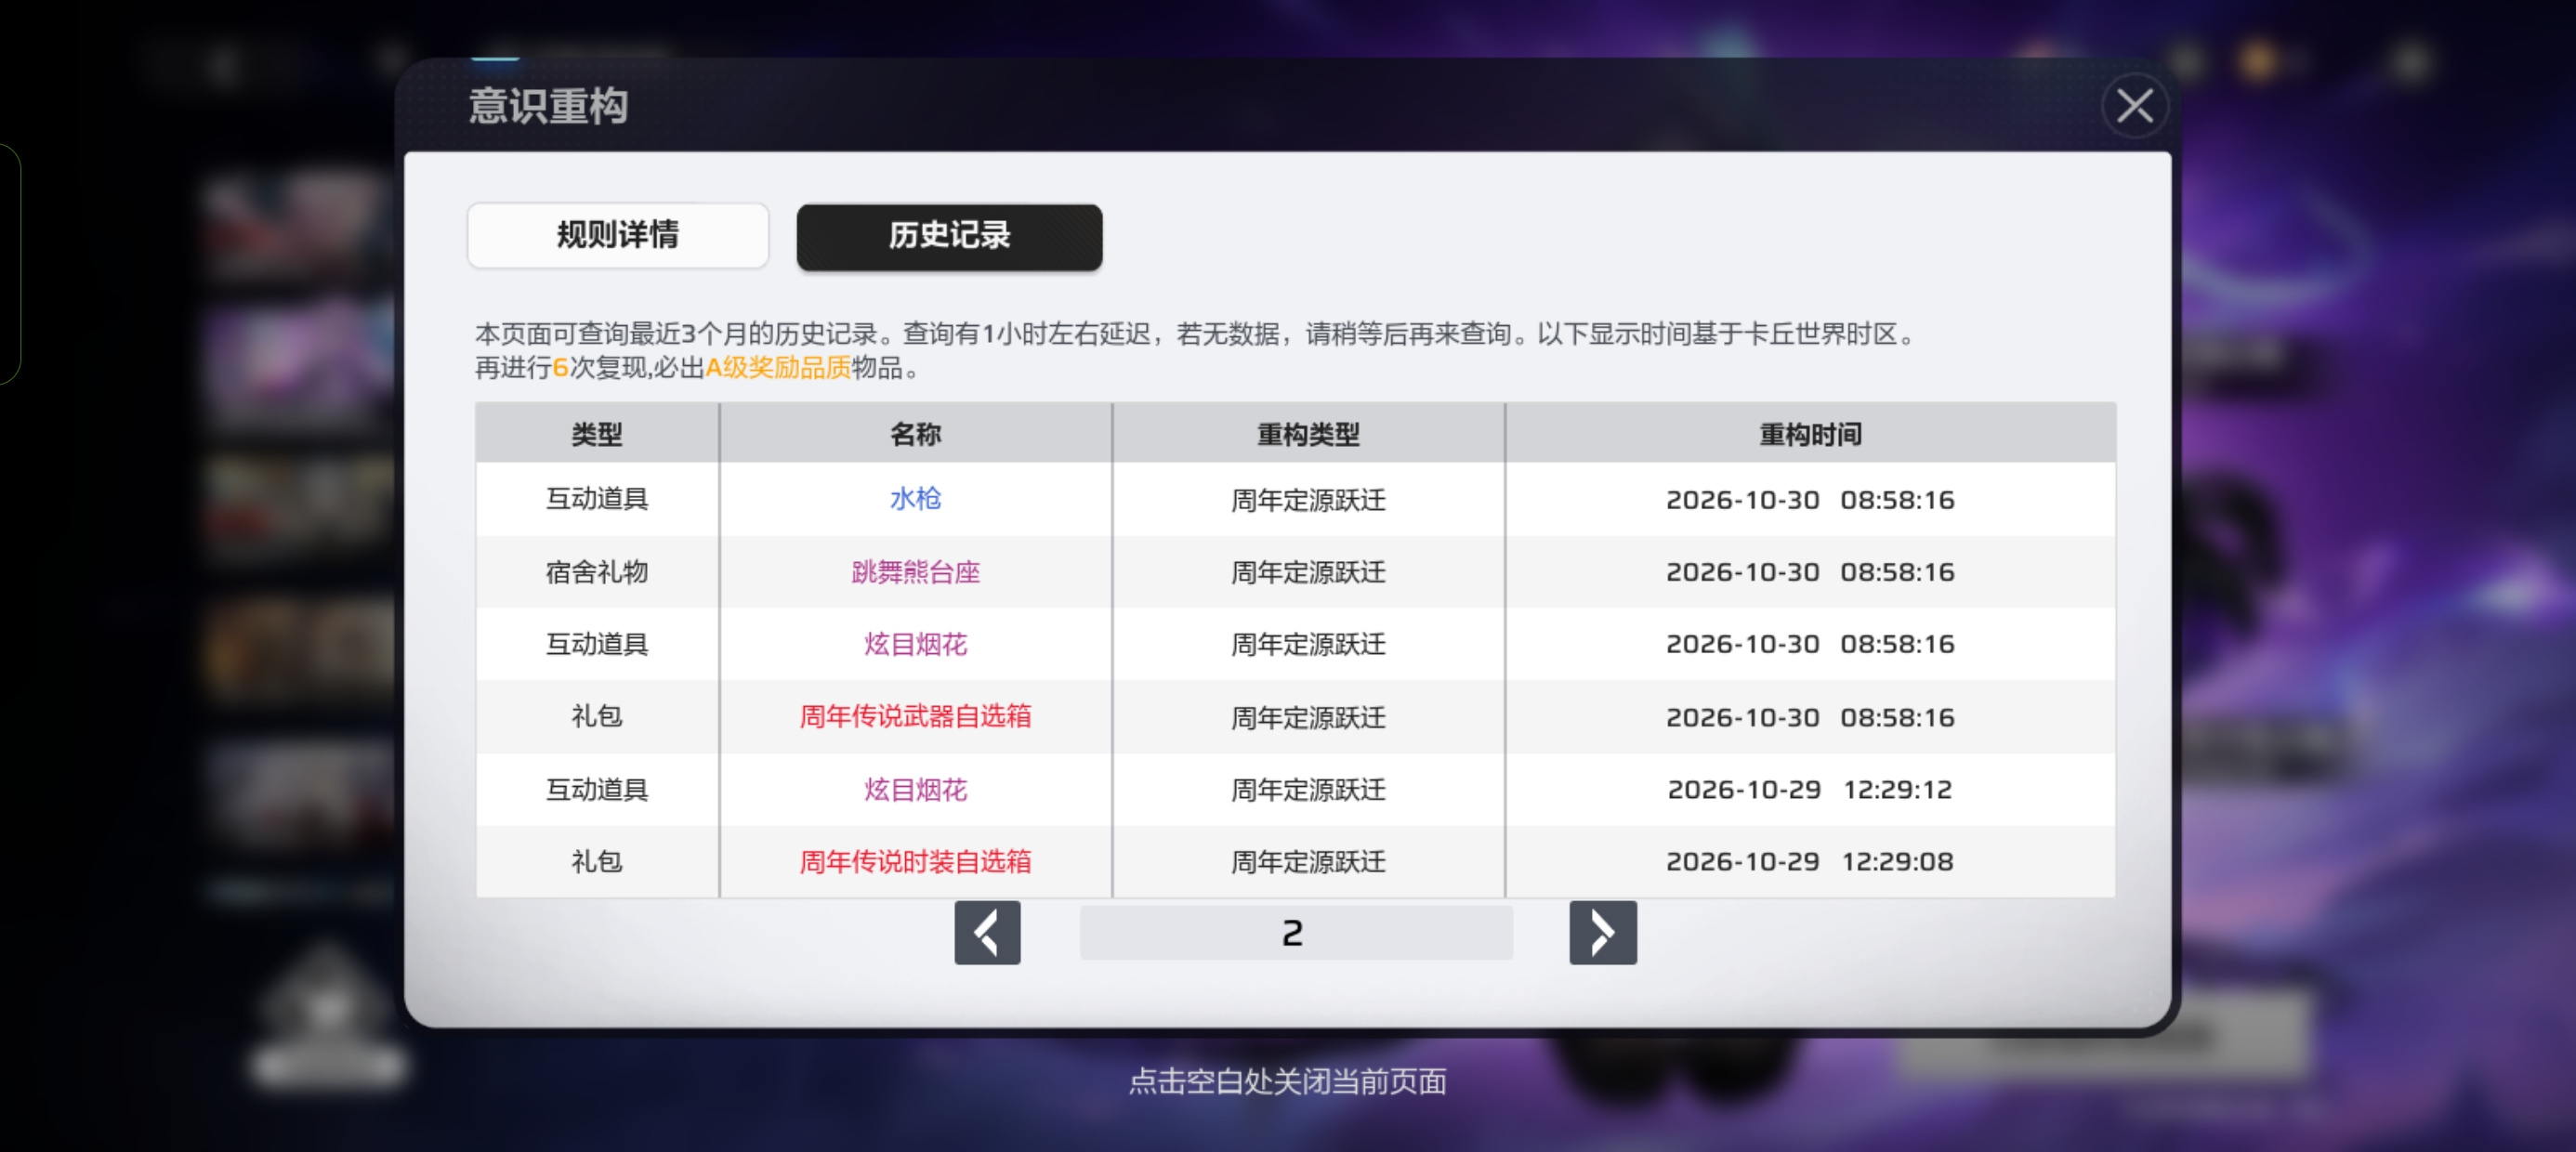Click 周年传说武器自选箱 entry
The height and width of the screenshot is (1152, 2576).
pos(915,716)
